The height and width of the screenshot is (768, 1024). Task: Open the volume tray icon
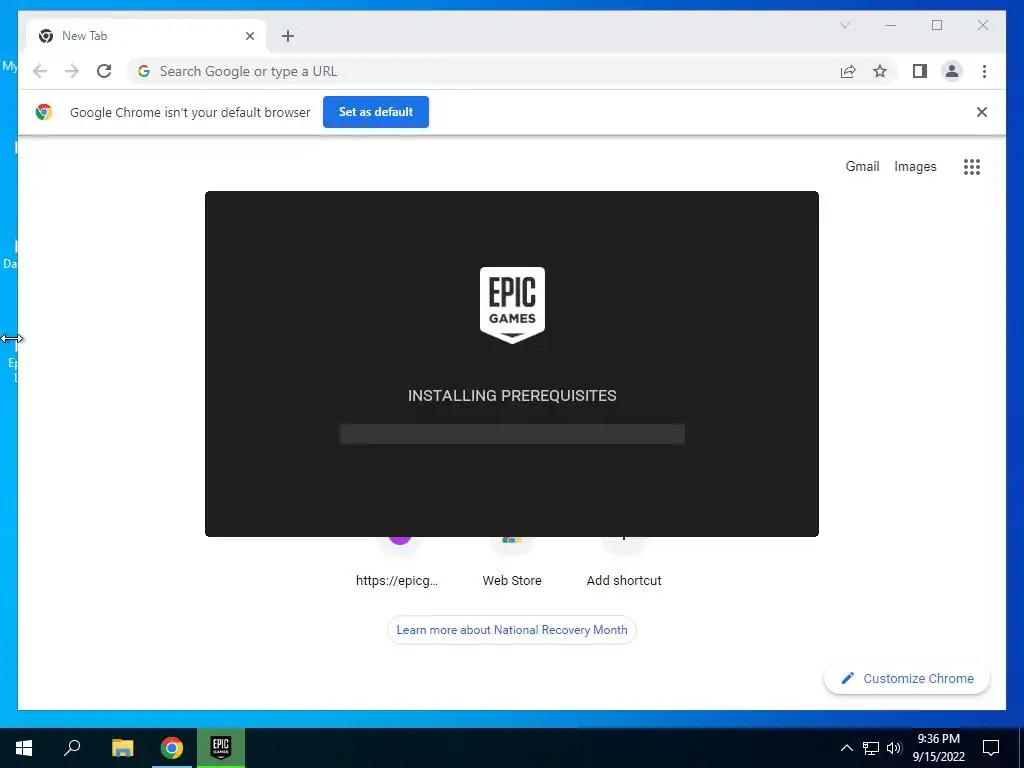pyautogui.click(x=894, y=748)
